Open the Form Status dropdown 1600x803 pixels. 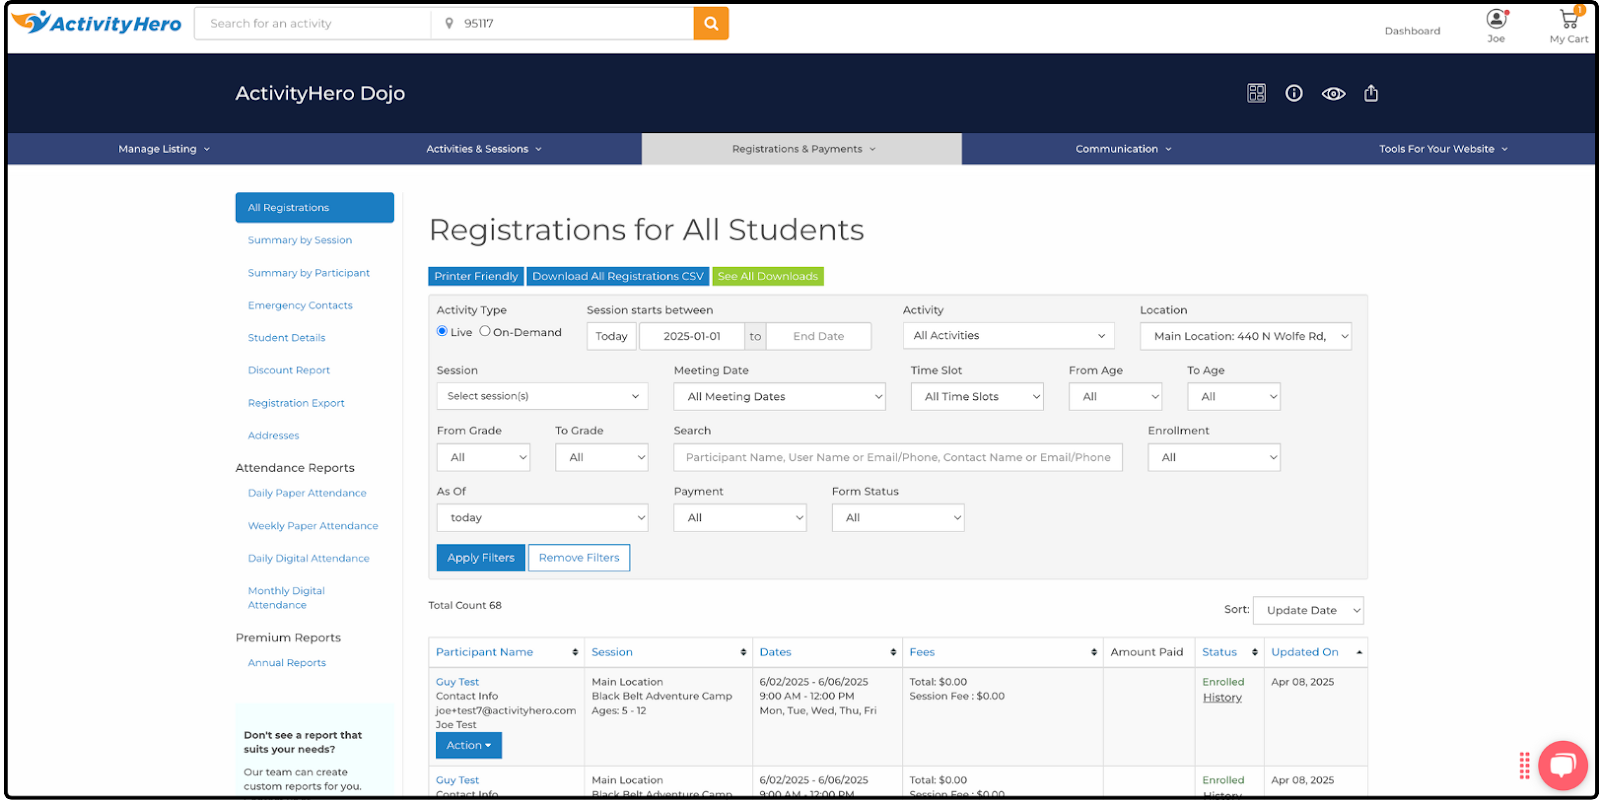898,518
